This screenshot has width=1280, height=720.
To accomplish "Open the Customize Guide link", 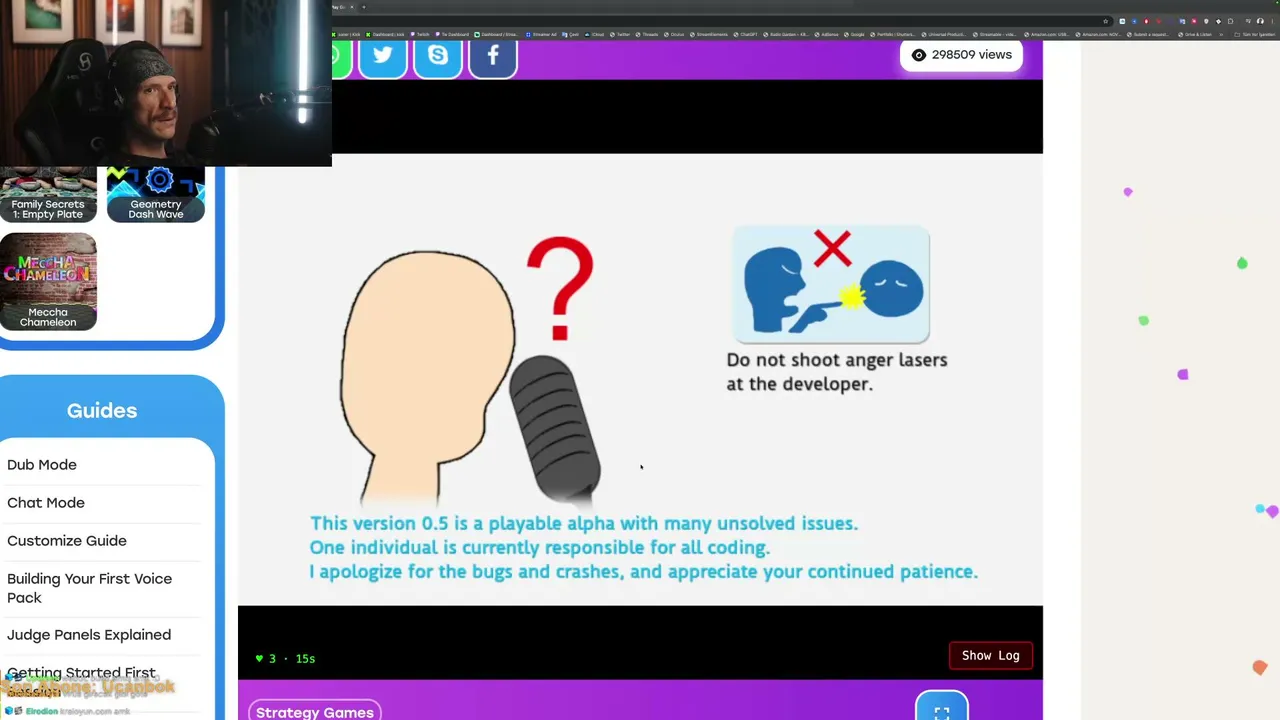I will pos(67,541).
